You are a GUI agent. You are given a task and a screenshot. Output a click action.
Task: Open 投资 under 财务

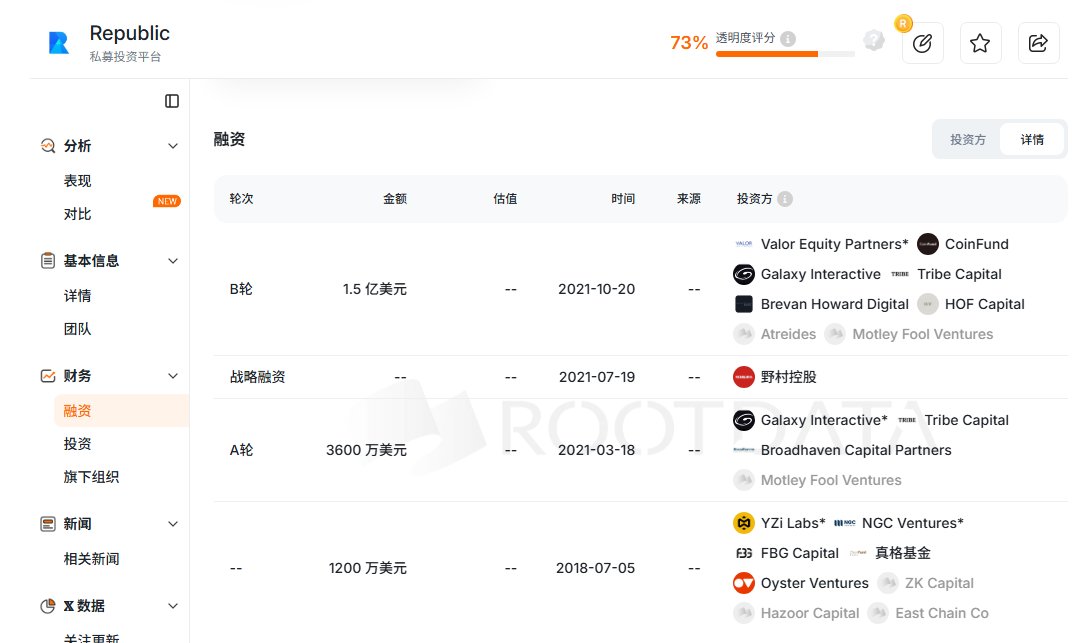tap(77, 444)
